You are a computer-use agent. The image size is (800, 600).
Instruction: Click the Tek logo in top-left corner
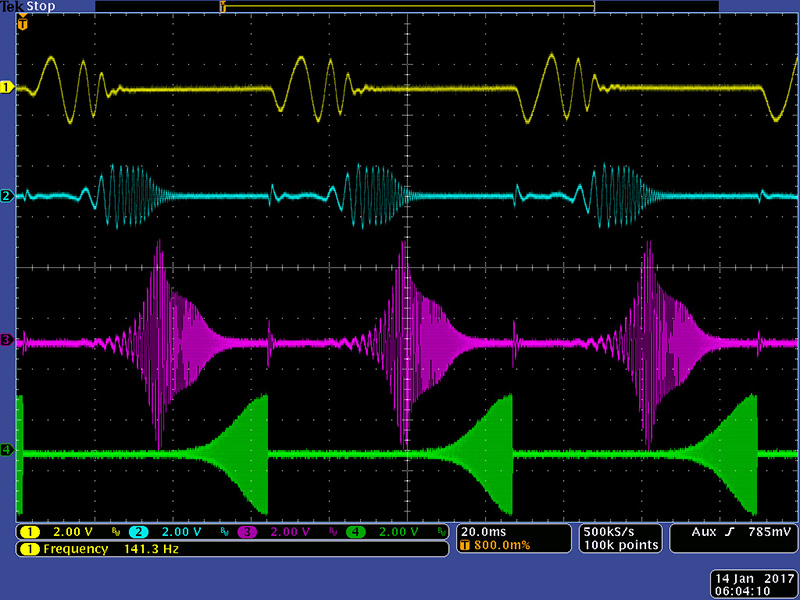11,6
